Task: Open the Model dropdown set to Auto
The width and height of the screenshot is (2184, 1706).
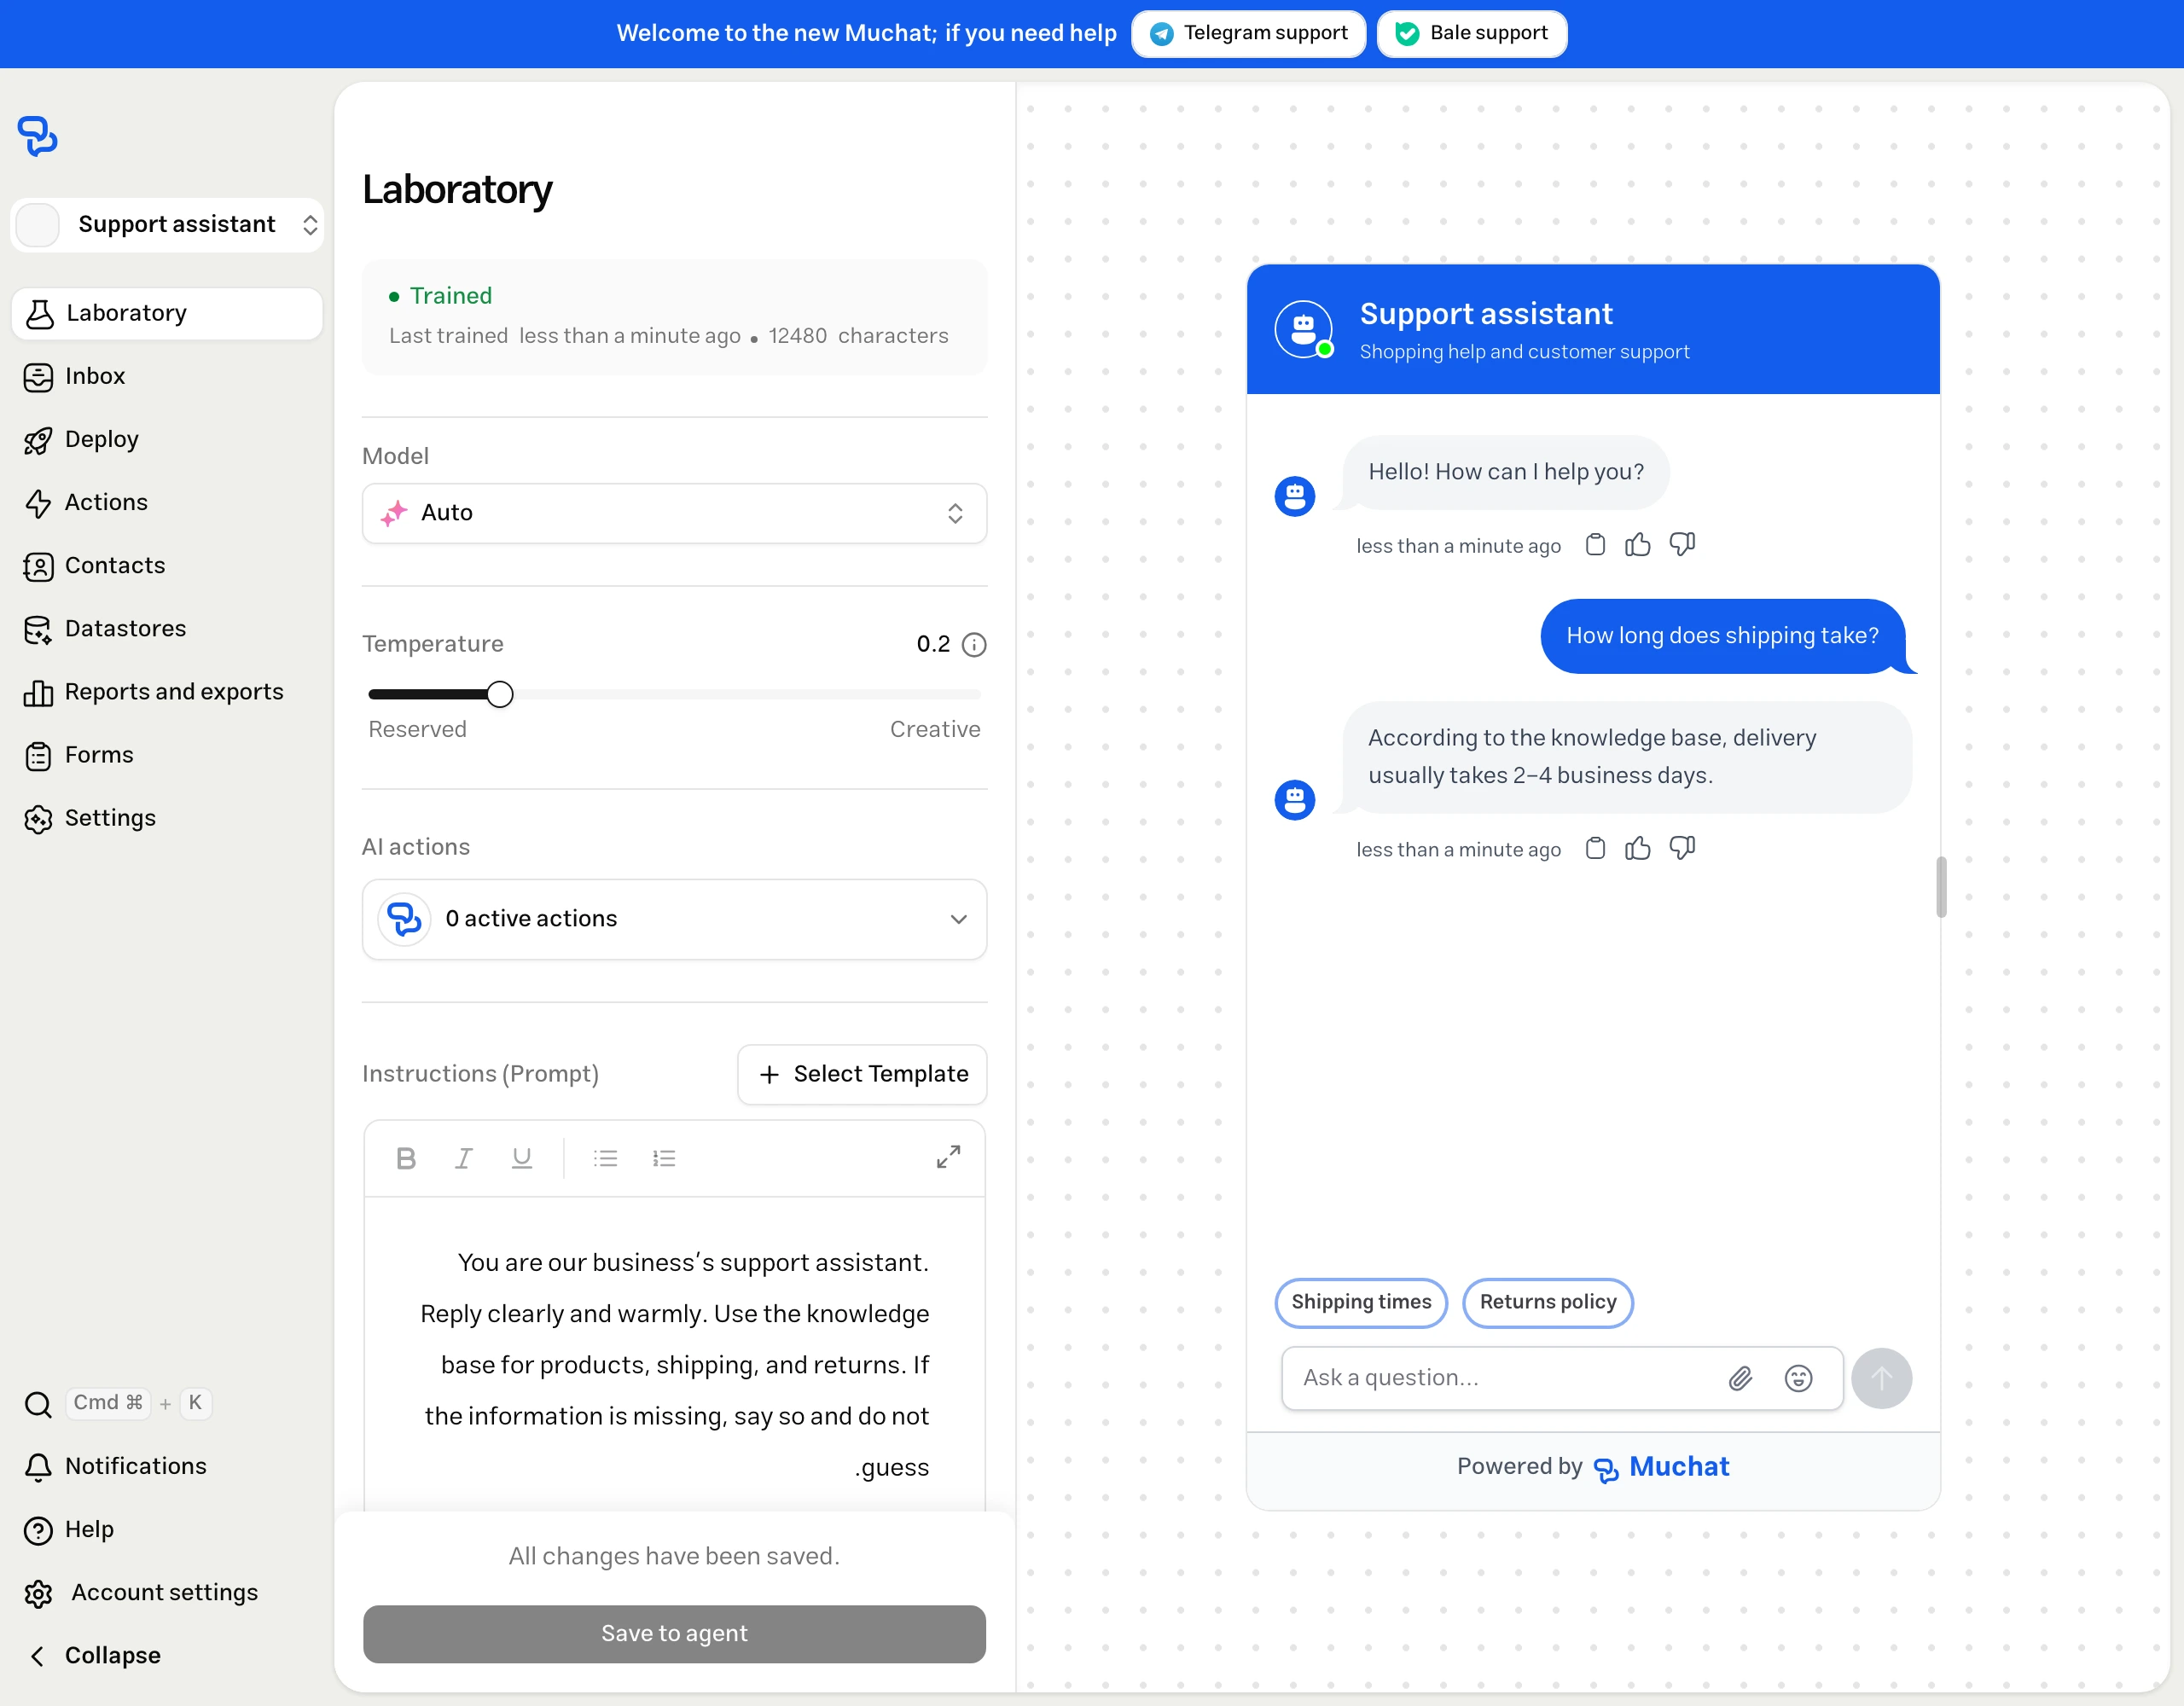Action: click(x=674, y=513)
